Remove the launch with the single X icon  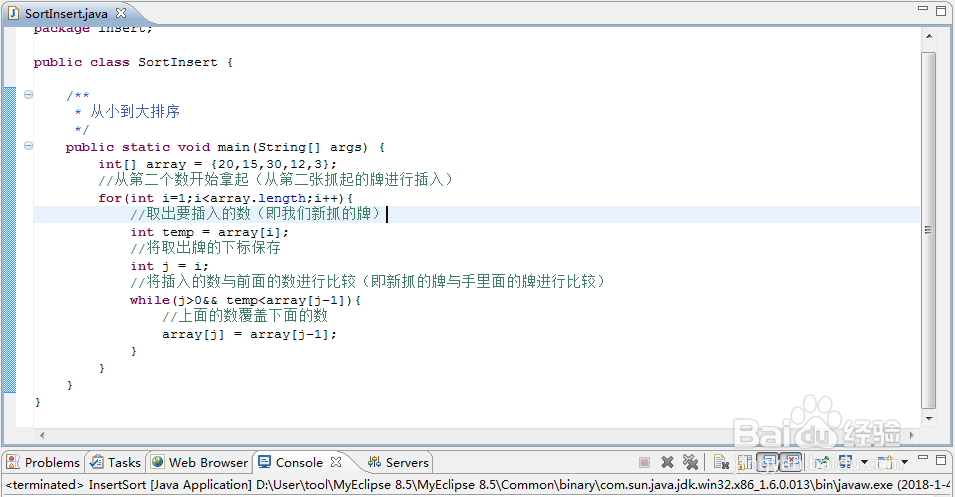click(x=668, y=462)
